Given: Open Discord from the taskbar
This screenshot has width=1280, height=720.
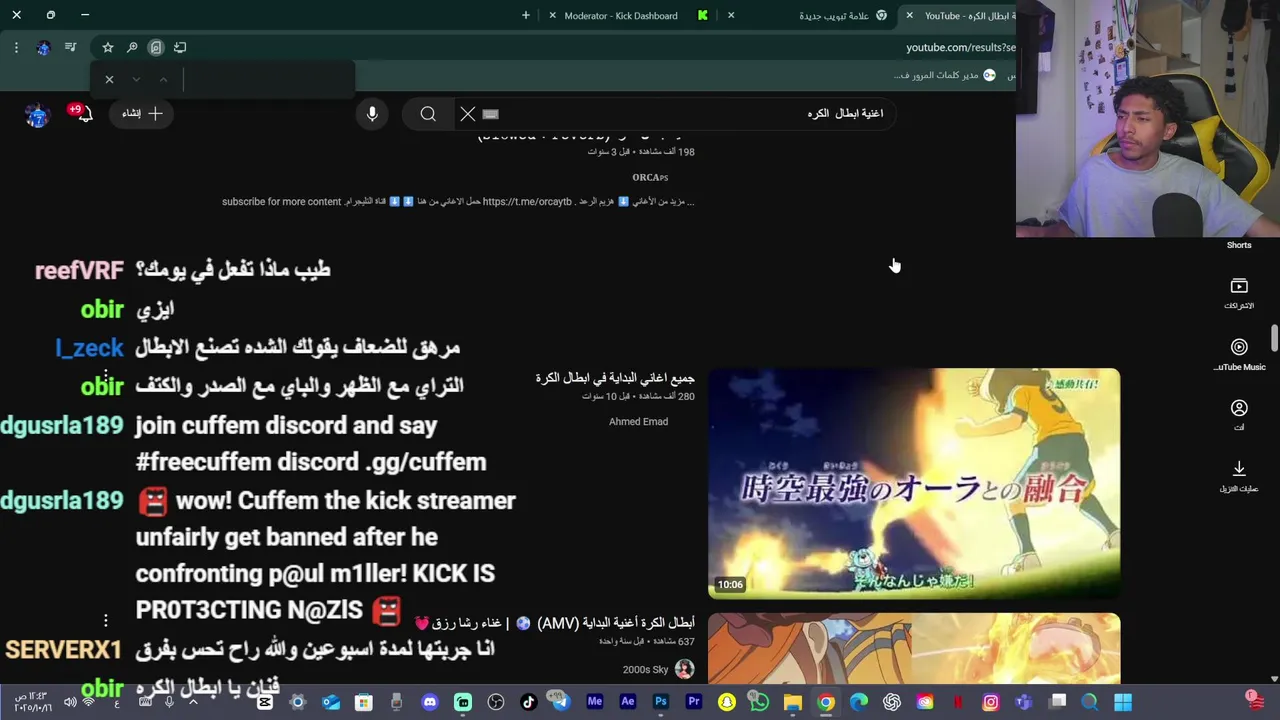Looking at the screenshot, I should click(x=429, y=702).
